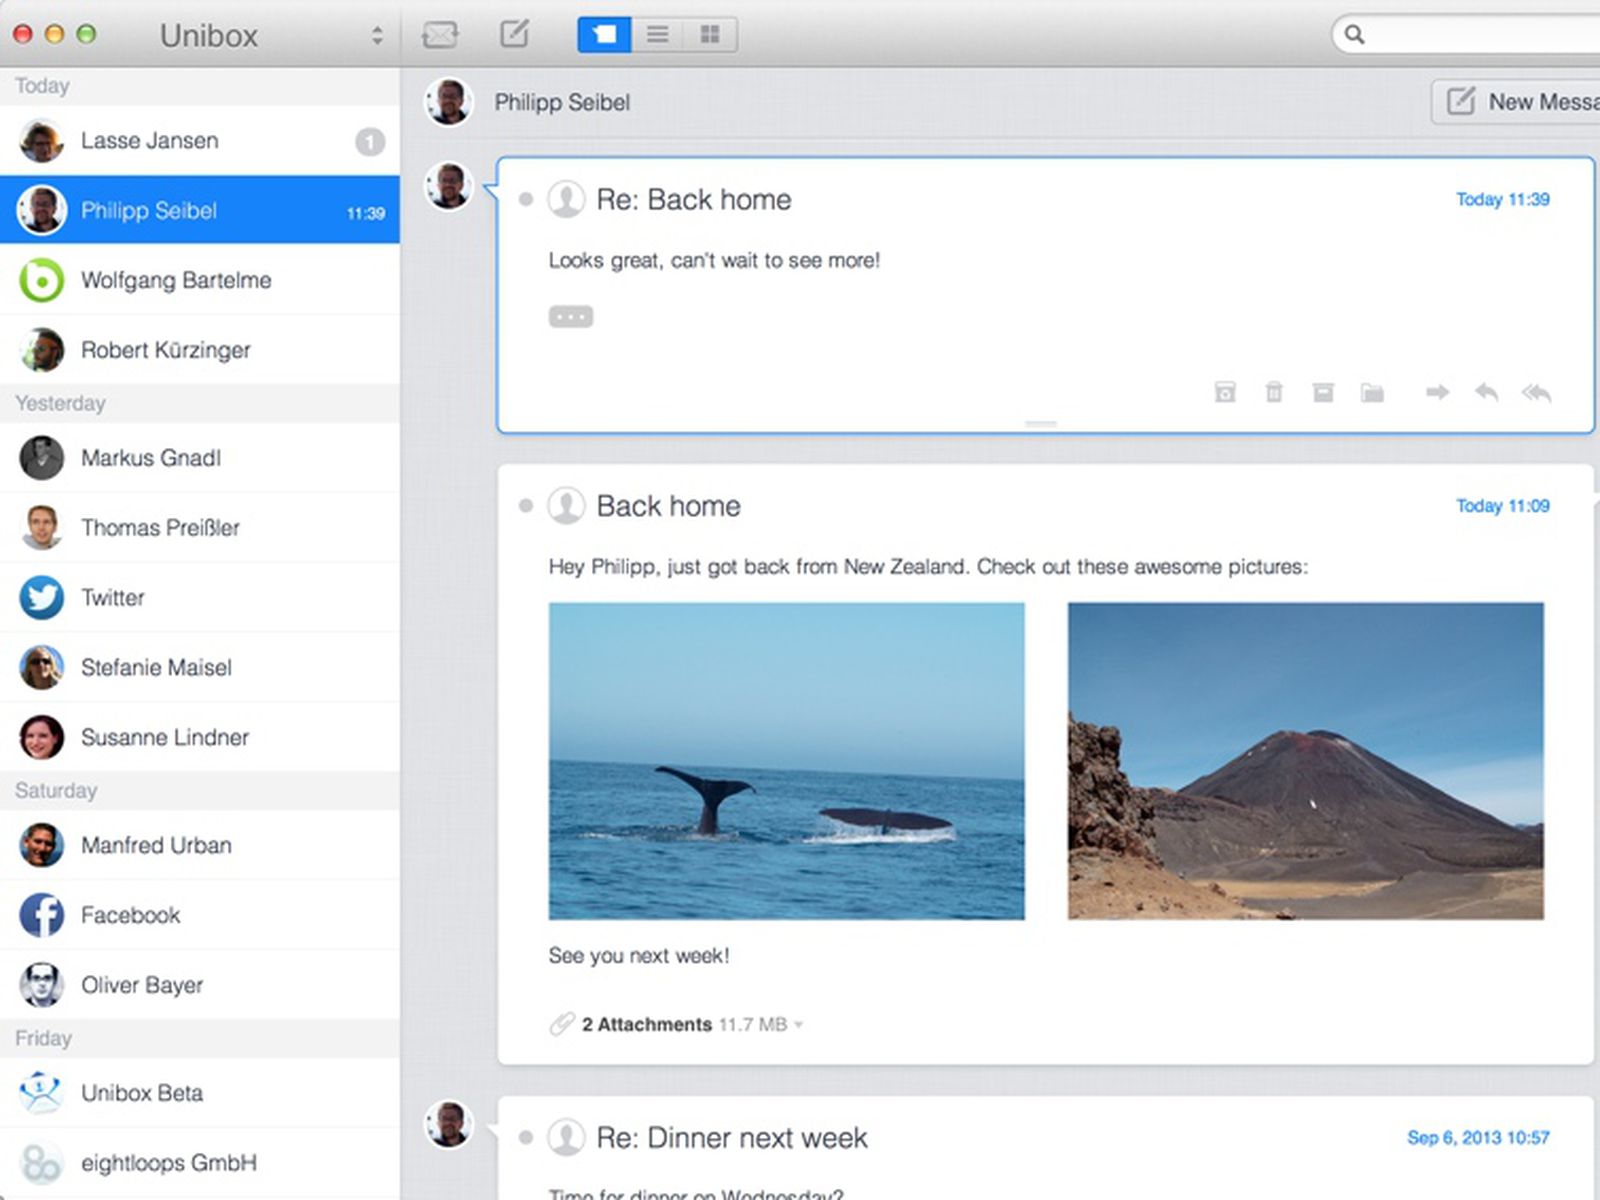Click the Sep 6, 2013 10:57 timestamp
1600x1200 pixels.
pos(1478,1138)
